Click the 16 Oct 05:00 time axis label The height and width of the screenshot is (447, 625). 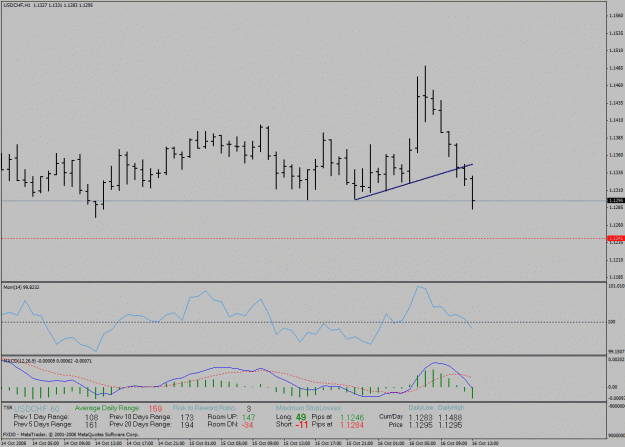423,443
